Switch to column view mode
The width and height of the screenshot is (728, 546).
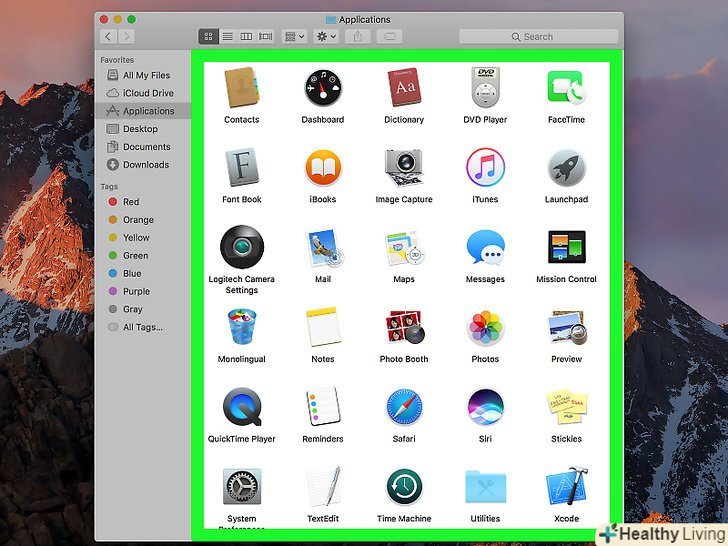pyautogui.click(x=246, y=36)
